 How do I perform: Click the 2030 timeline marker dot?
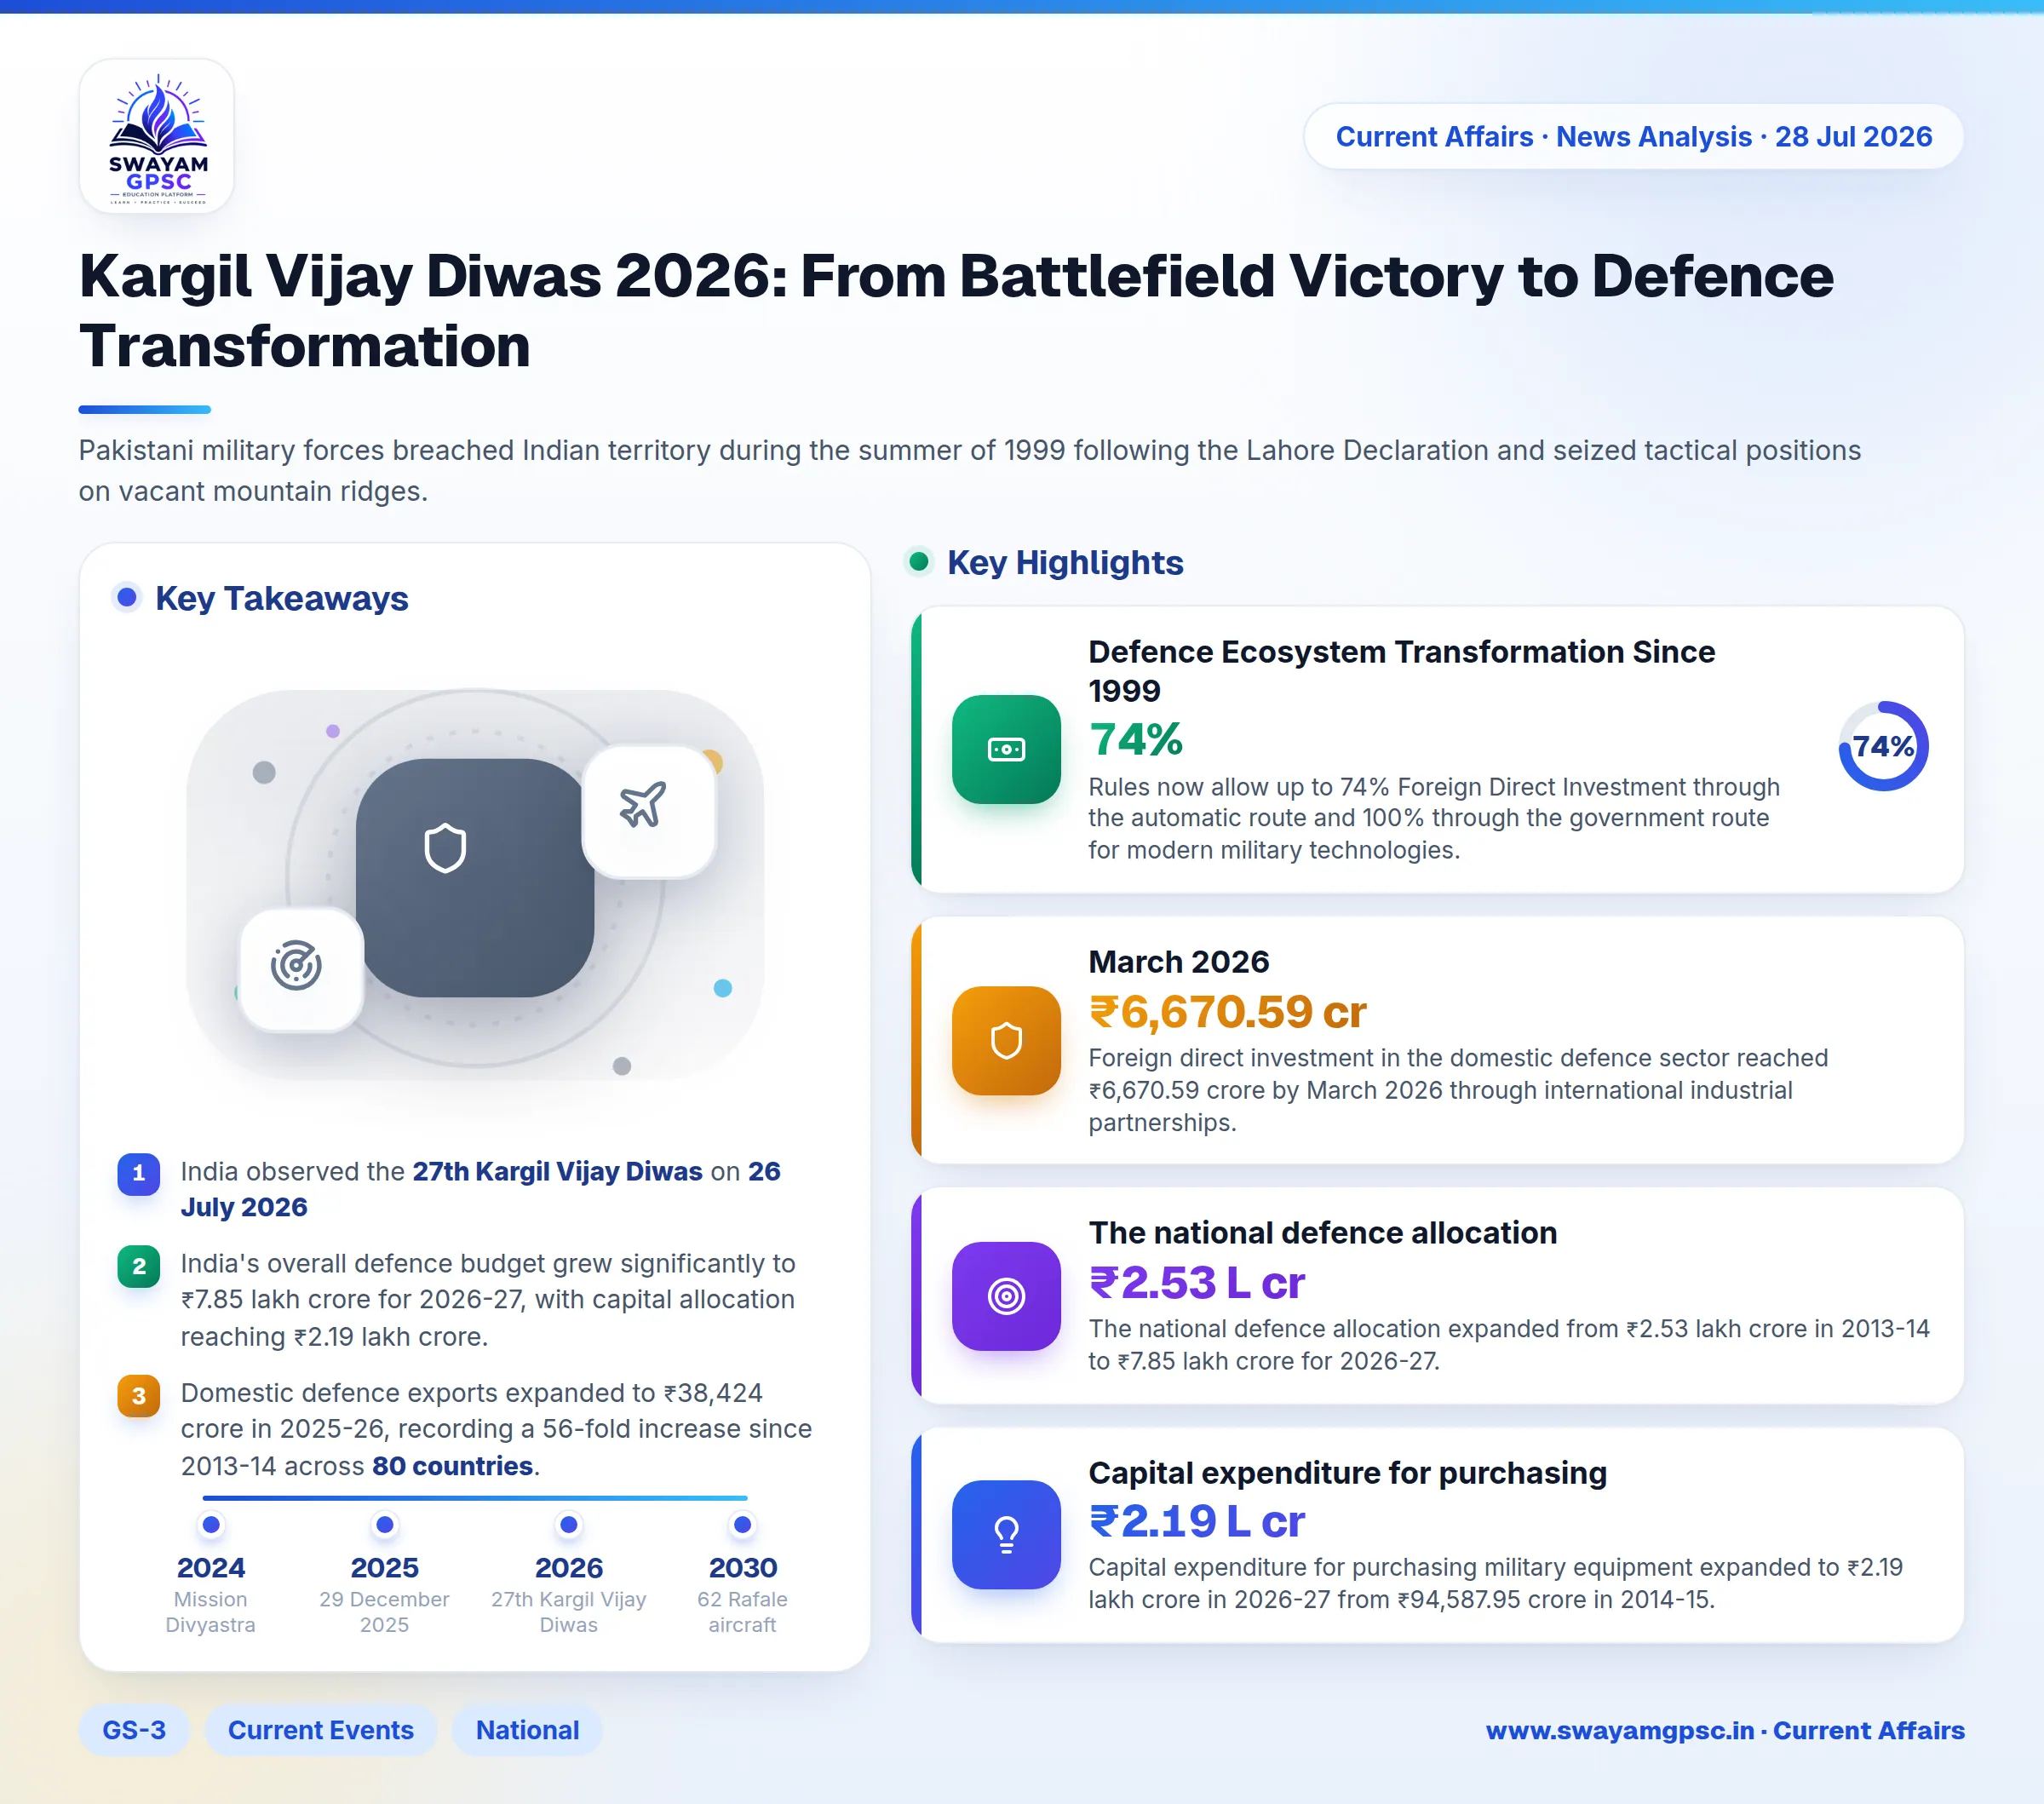(x=743, y=1525)
